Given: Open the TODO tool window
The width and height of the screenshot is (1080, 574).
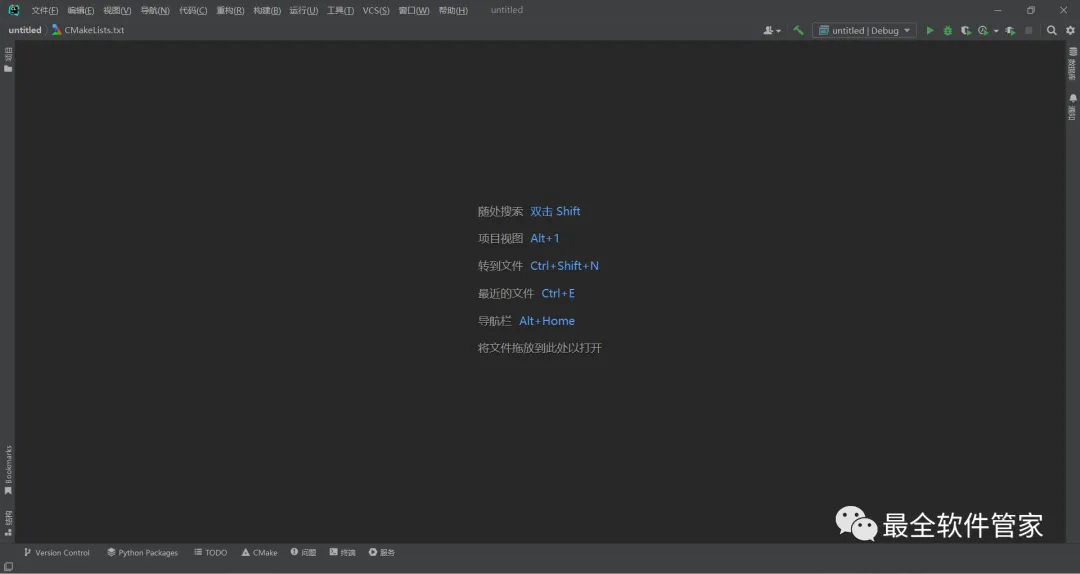Looking at the screenshot, I should coord(211,553).
